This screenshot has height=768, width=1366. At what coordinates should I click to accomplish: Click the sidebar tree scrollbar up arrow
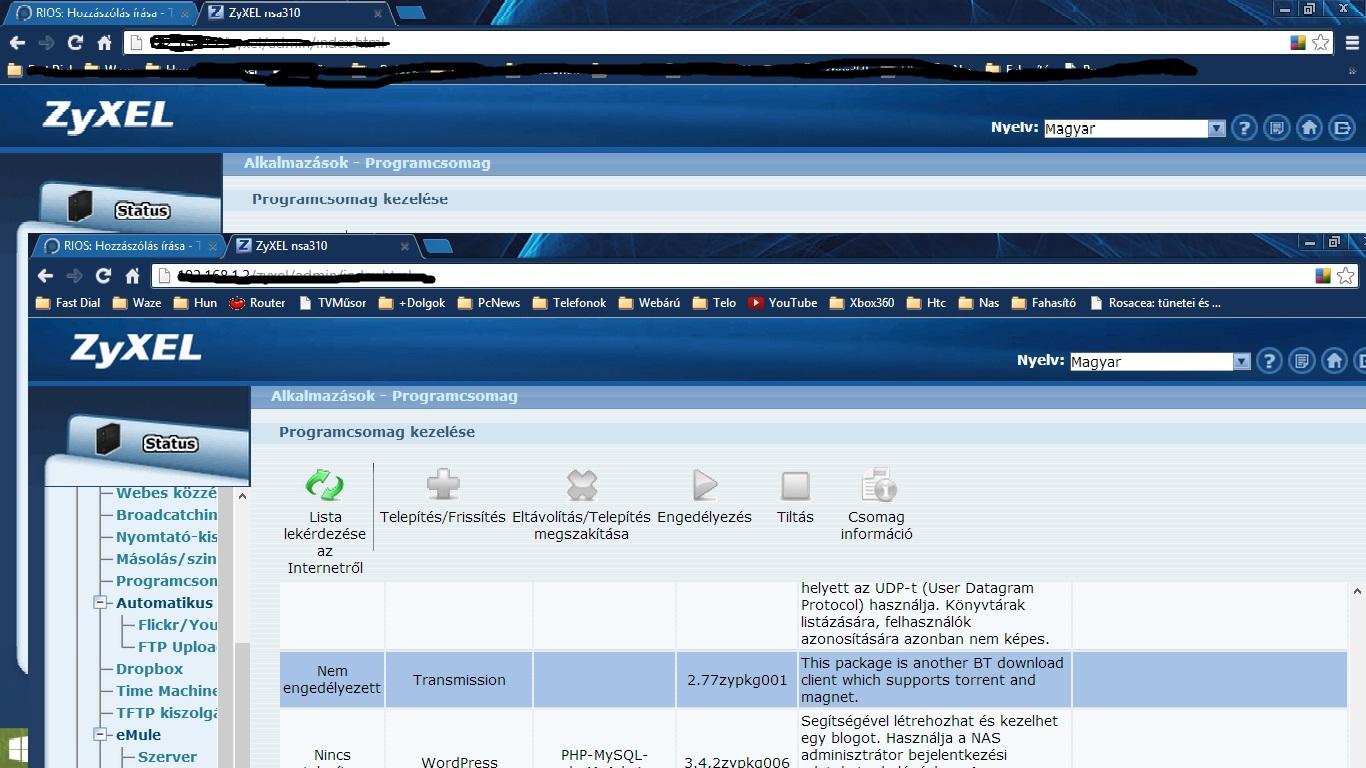241,496
